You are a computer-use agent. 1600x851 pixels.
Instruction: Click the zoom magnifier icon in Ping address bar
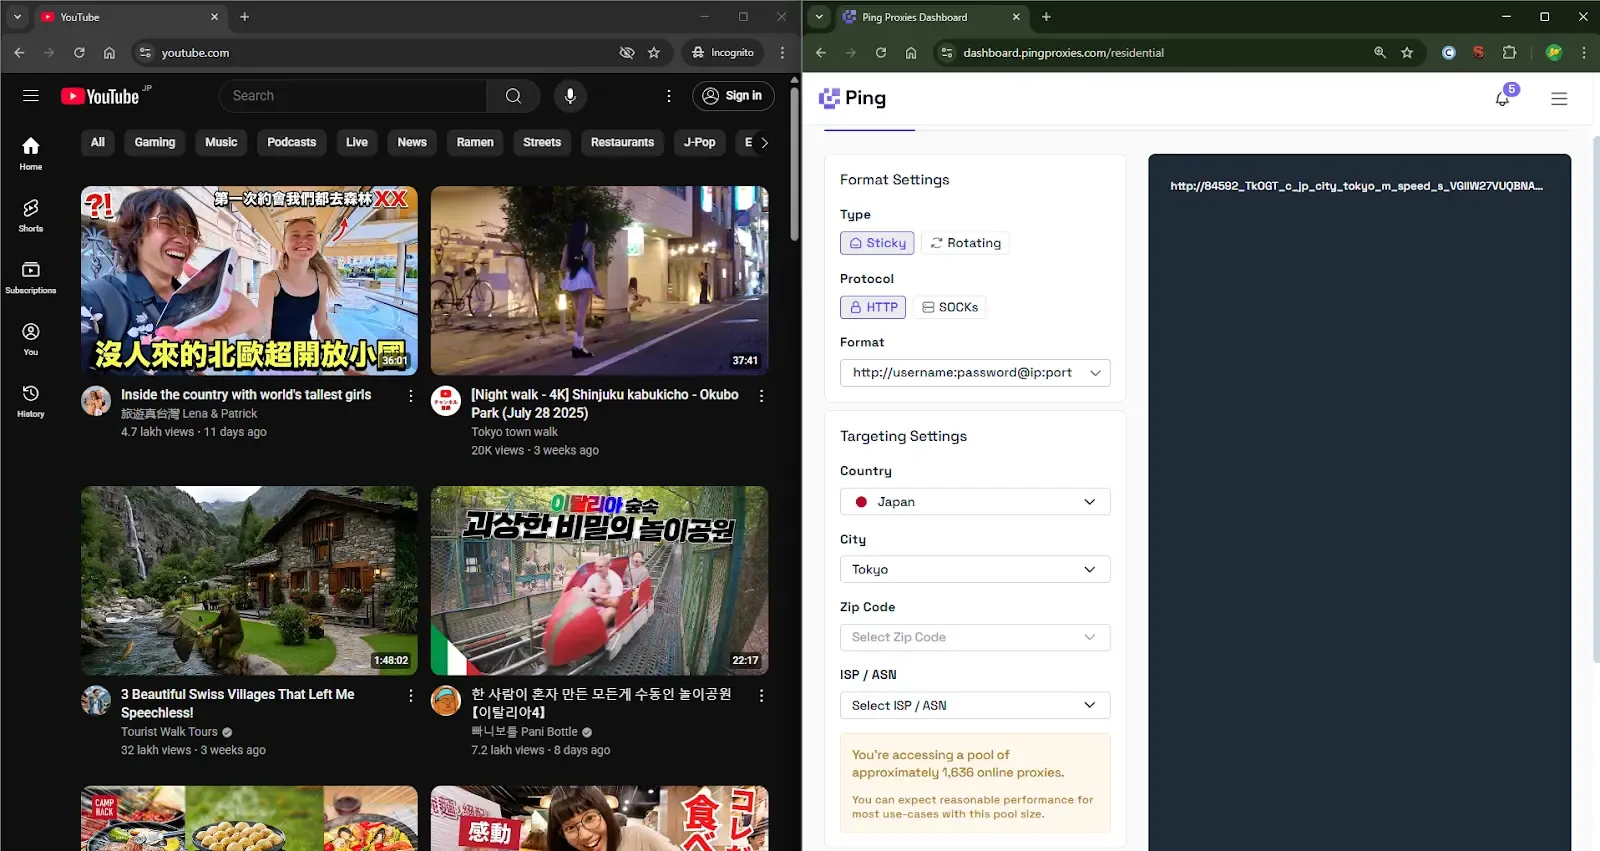1380,53
